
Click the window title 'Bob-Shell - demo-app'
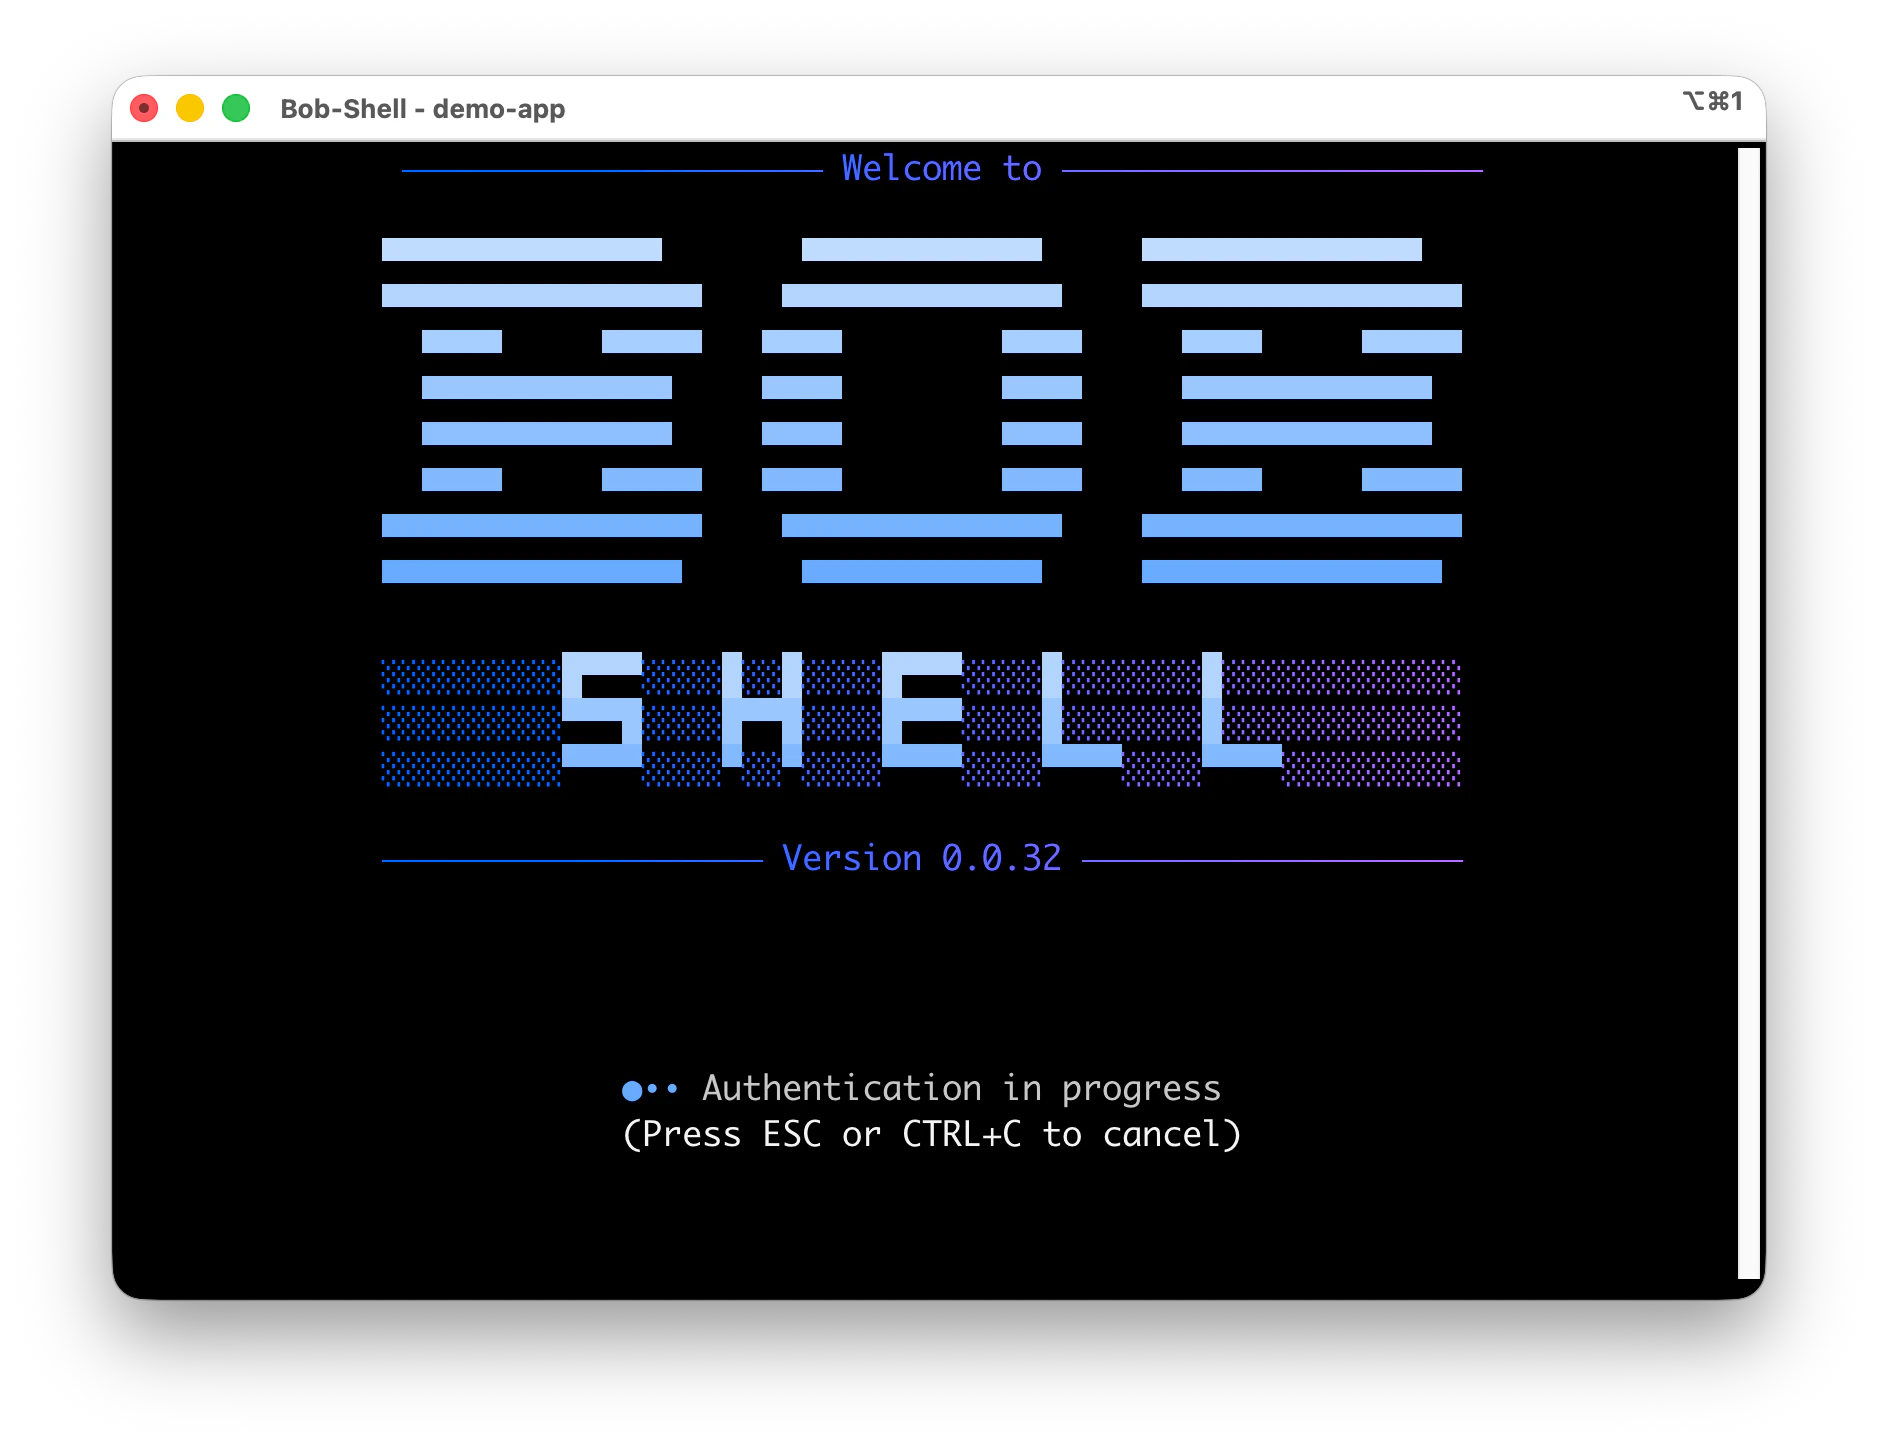pos(422,108)
